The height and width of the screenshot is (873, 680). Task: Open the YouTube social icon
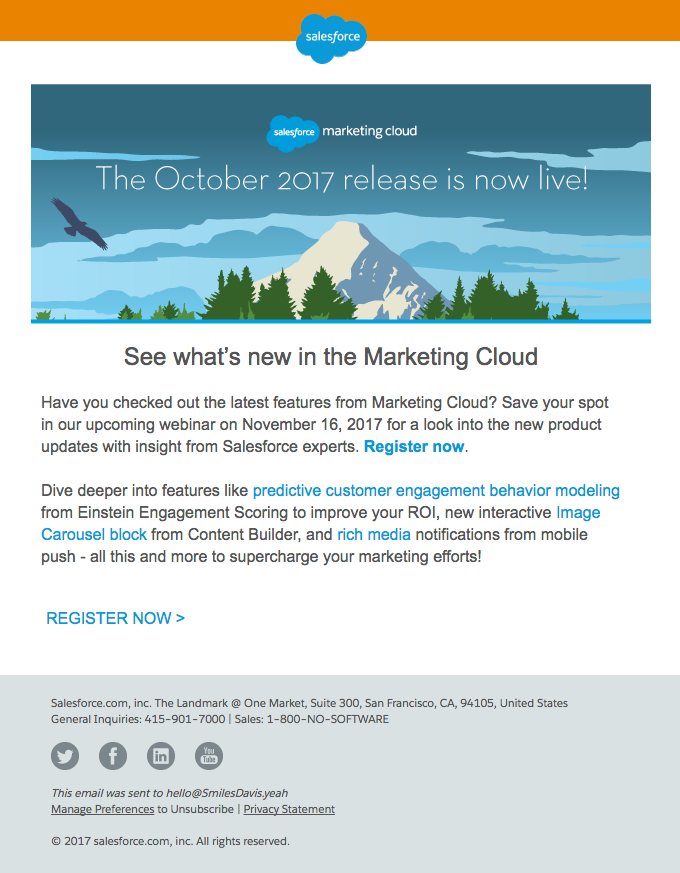pyautogui.click(x=208, y=756)
